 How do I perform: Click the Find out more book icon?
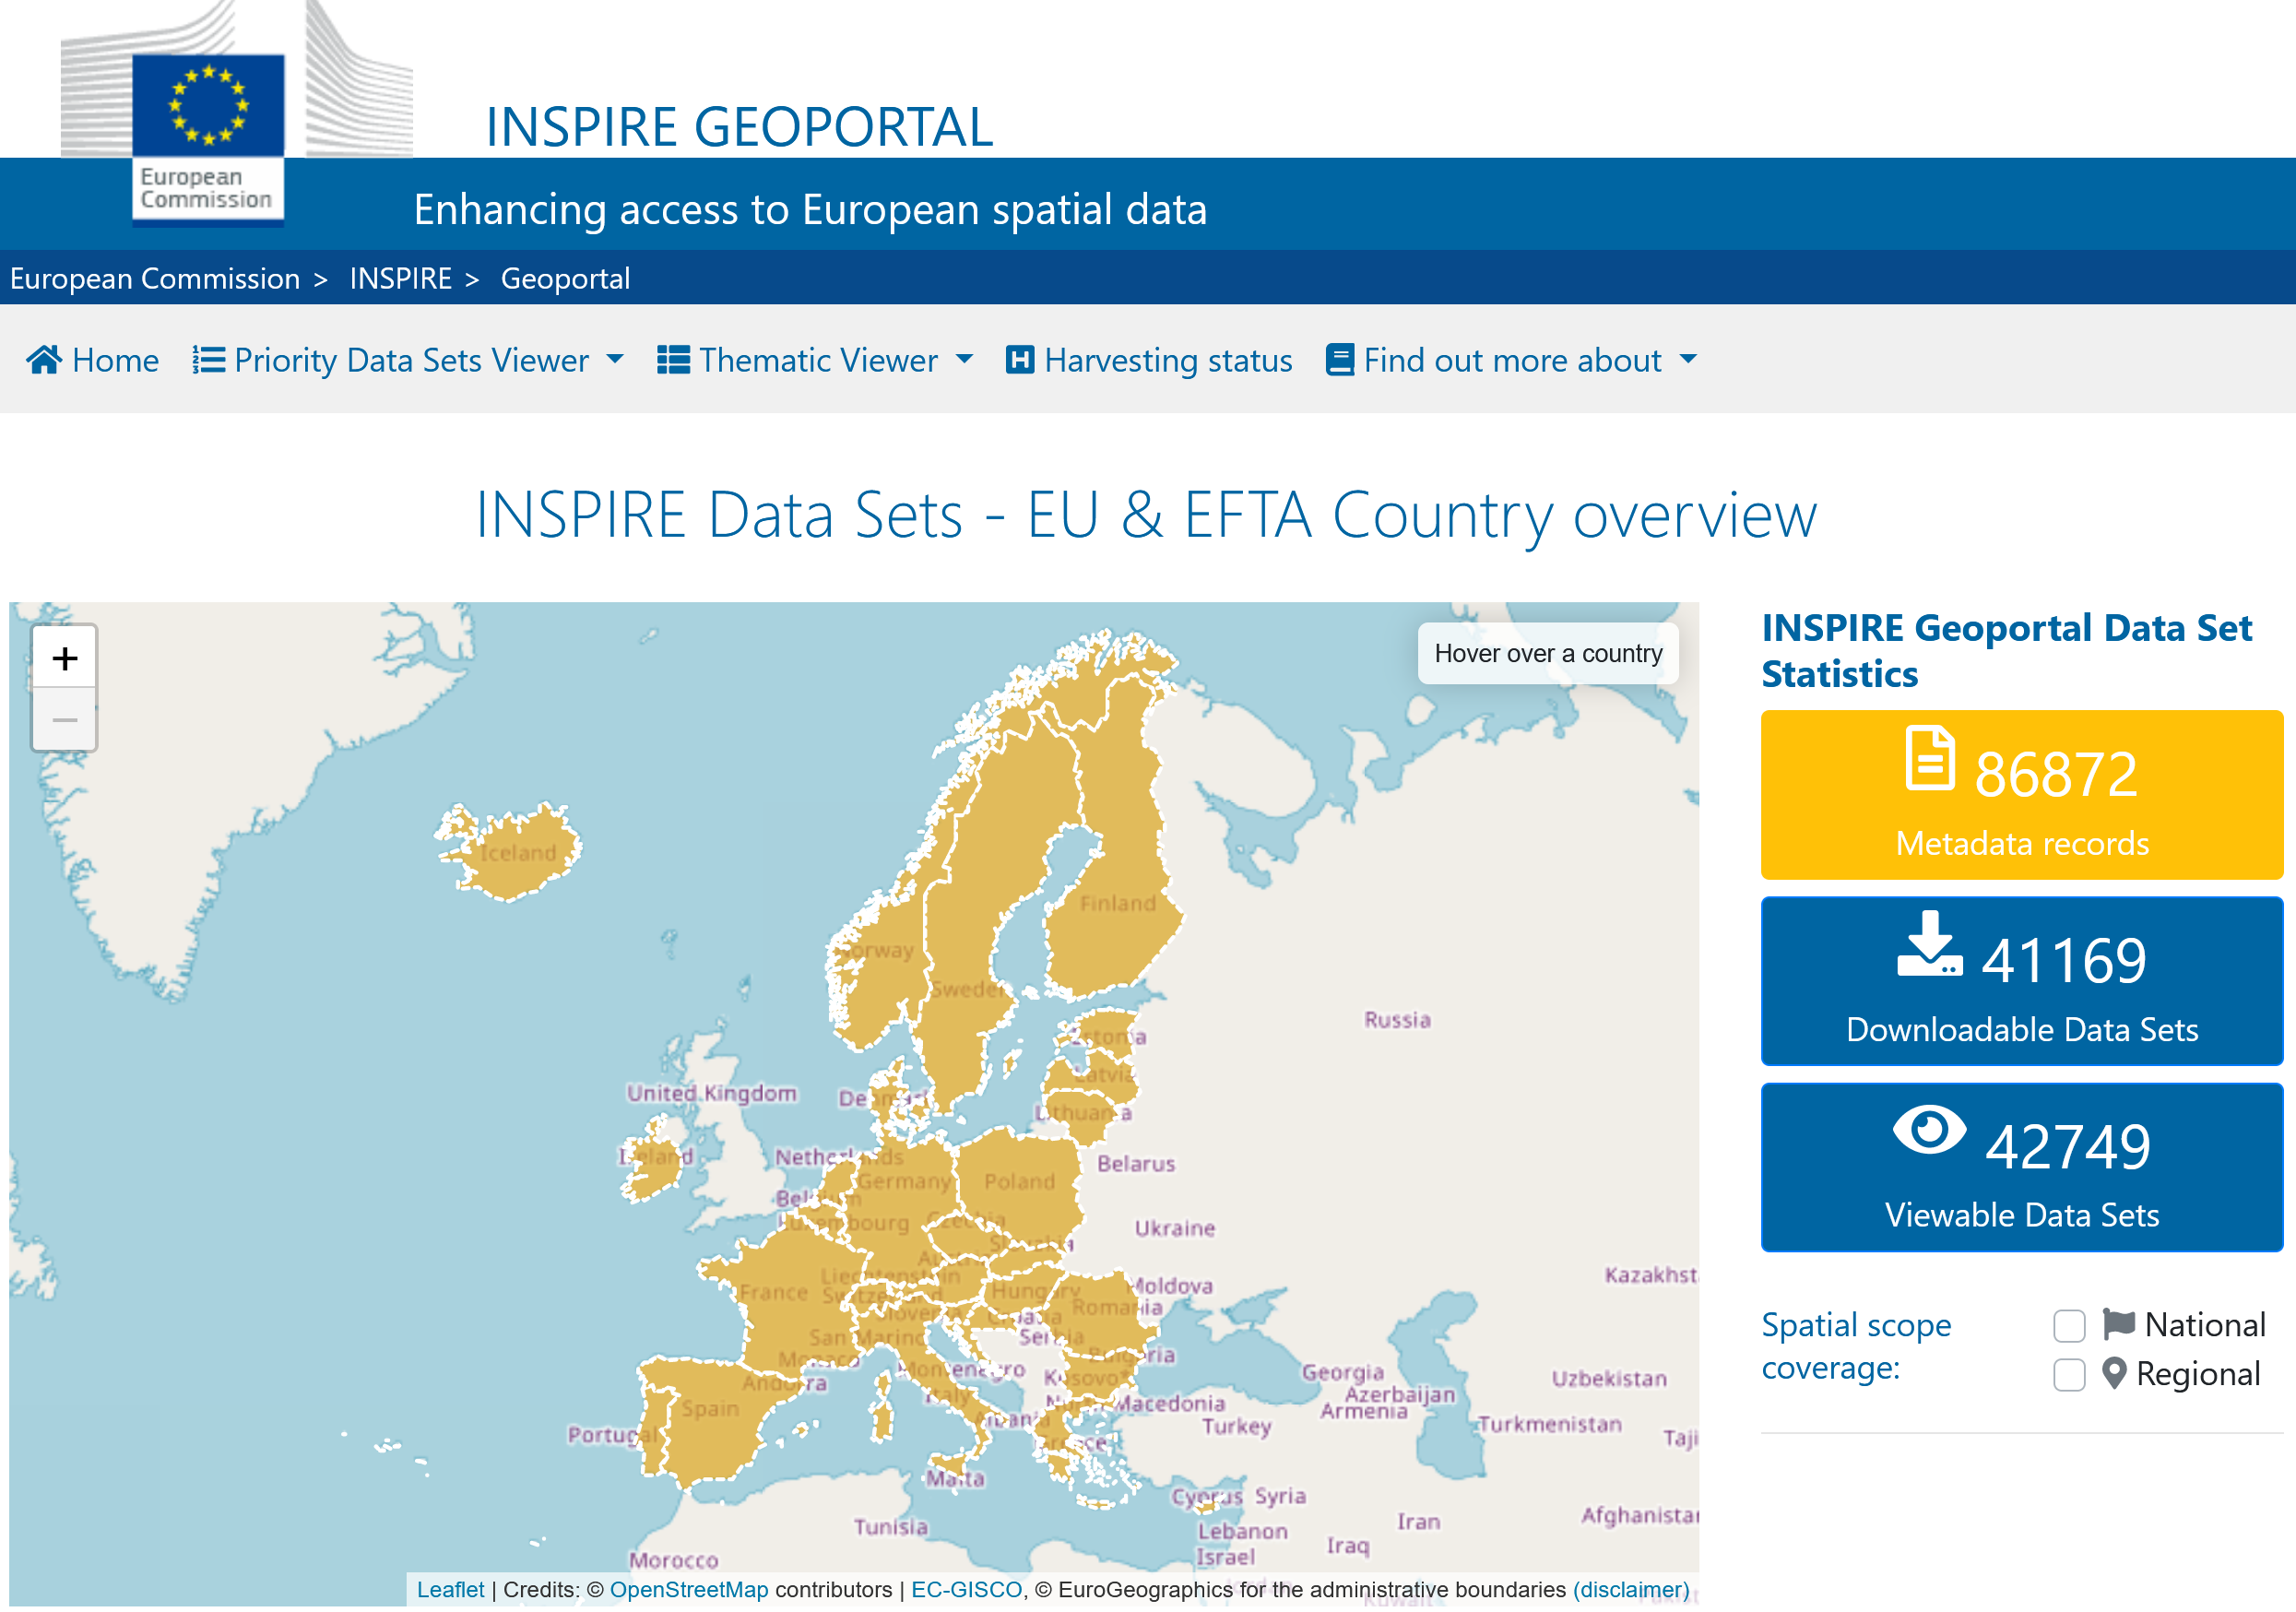click(x=1339, y=359)
